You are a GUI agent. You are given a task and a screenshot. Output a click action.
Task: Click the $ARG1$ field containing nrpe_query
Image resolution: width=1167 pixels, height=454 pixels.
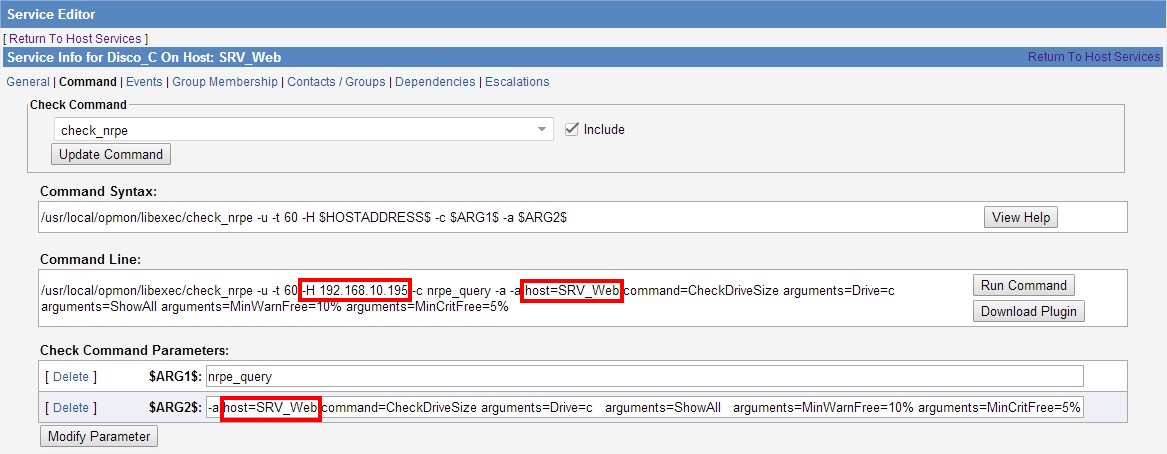[x=644, y=376]
